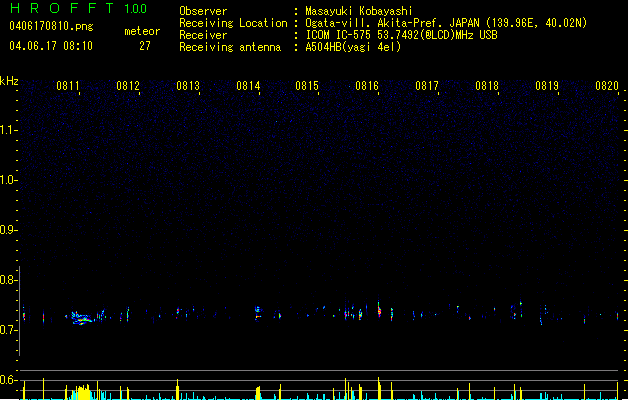The width and height of the screenshot is (629, 400).
Task: Click the 'Observer' field label
Action: 203,11
